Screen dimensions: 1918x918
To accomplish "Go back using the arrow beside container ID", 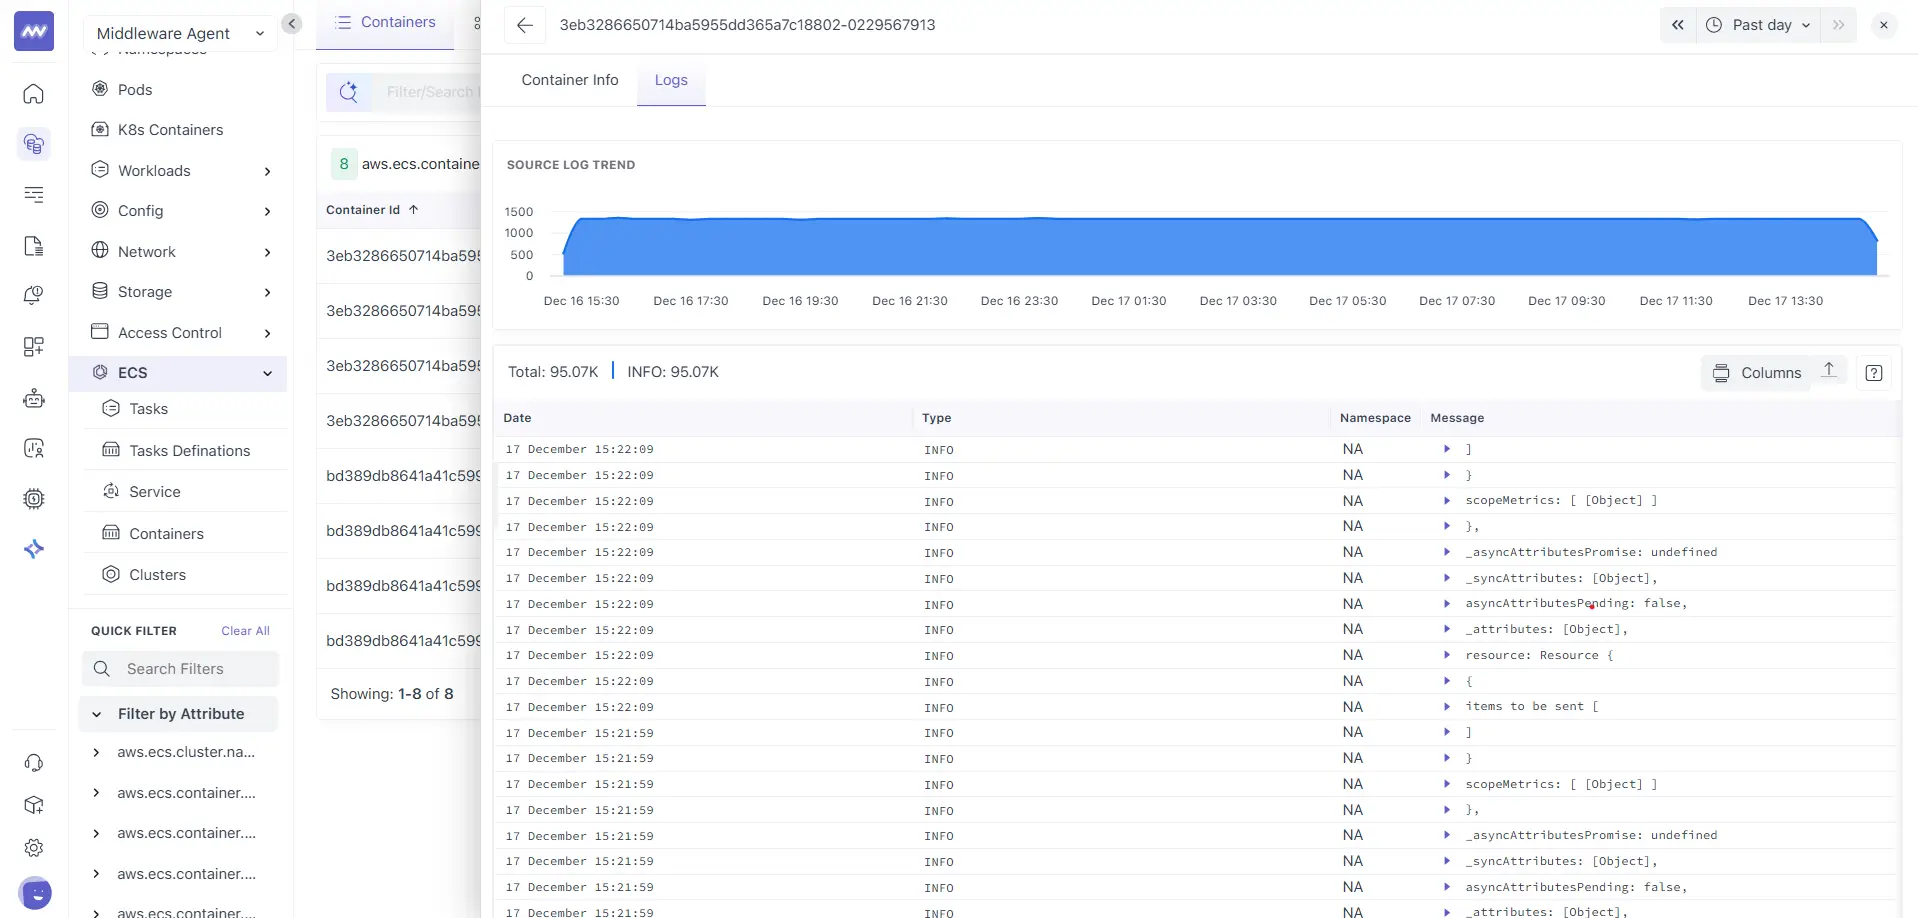I will click(x=525, y=25).
